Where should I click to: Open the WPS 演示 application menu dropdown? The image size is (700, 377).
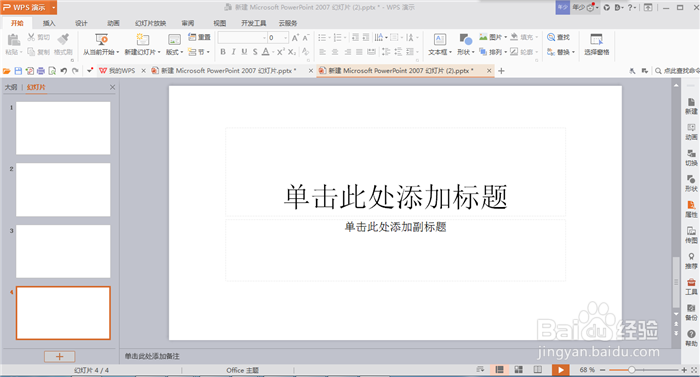(54, 8)
